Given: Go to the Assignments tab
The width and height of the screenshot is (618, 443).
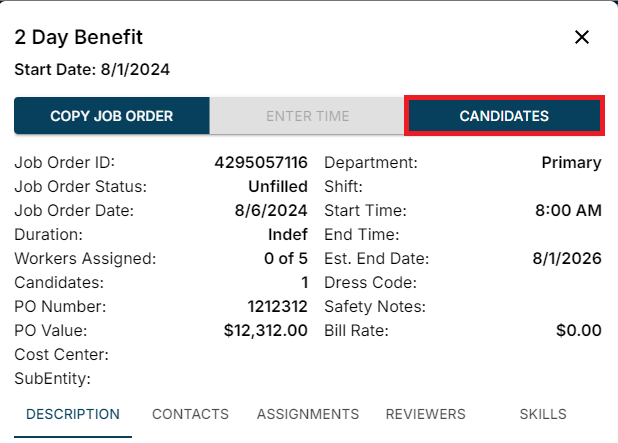Looking at the screenshot, I should coord(308,414).
